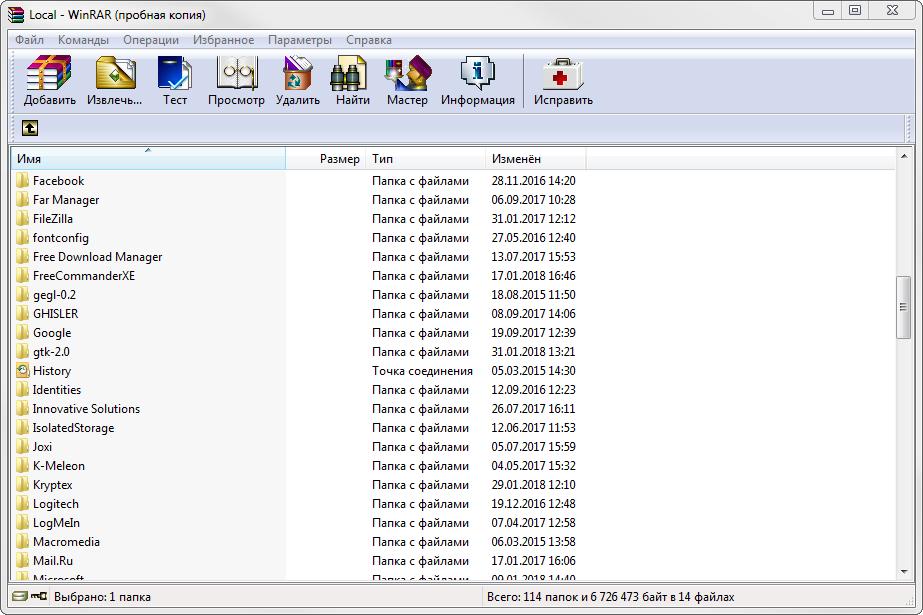
Task: Click the Mail.Ru folder icon
Action: (22, 560)
